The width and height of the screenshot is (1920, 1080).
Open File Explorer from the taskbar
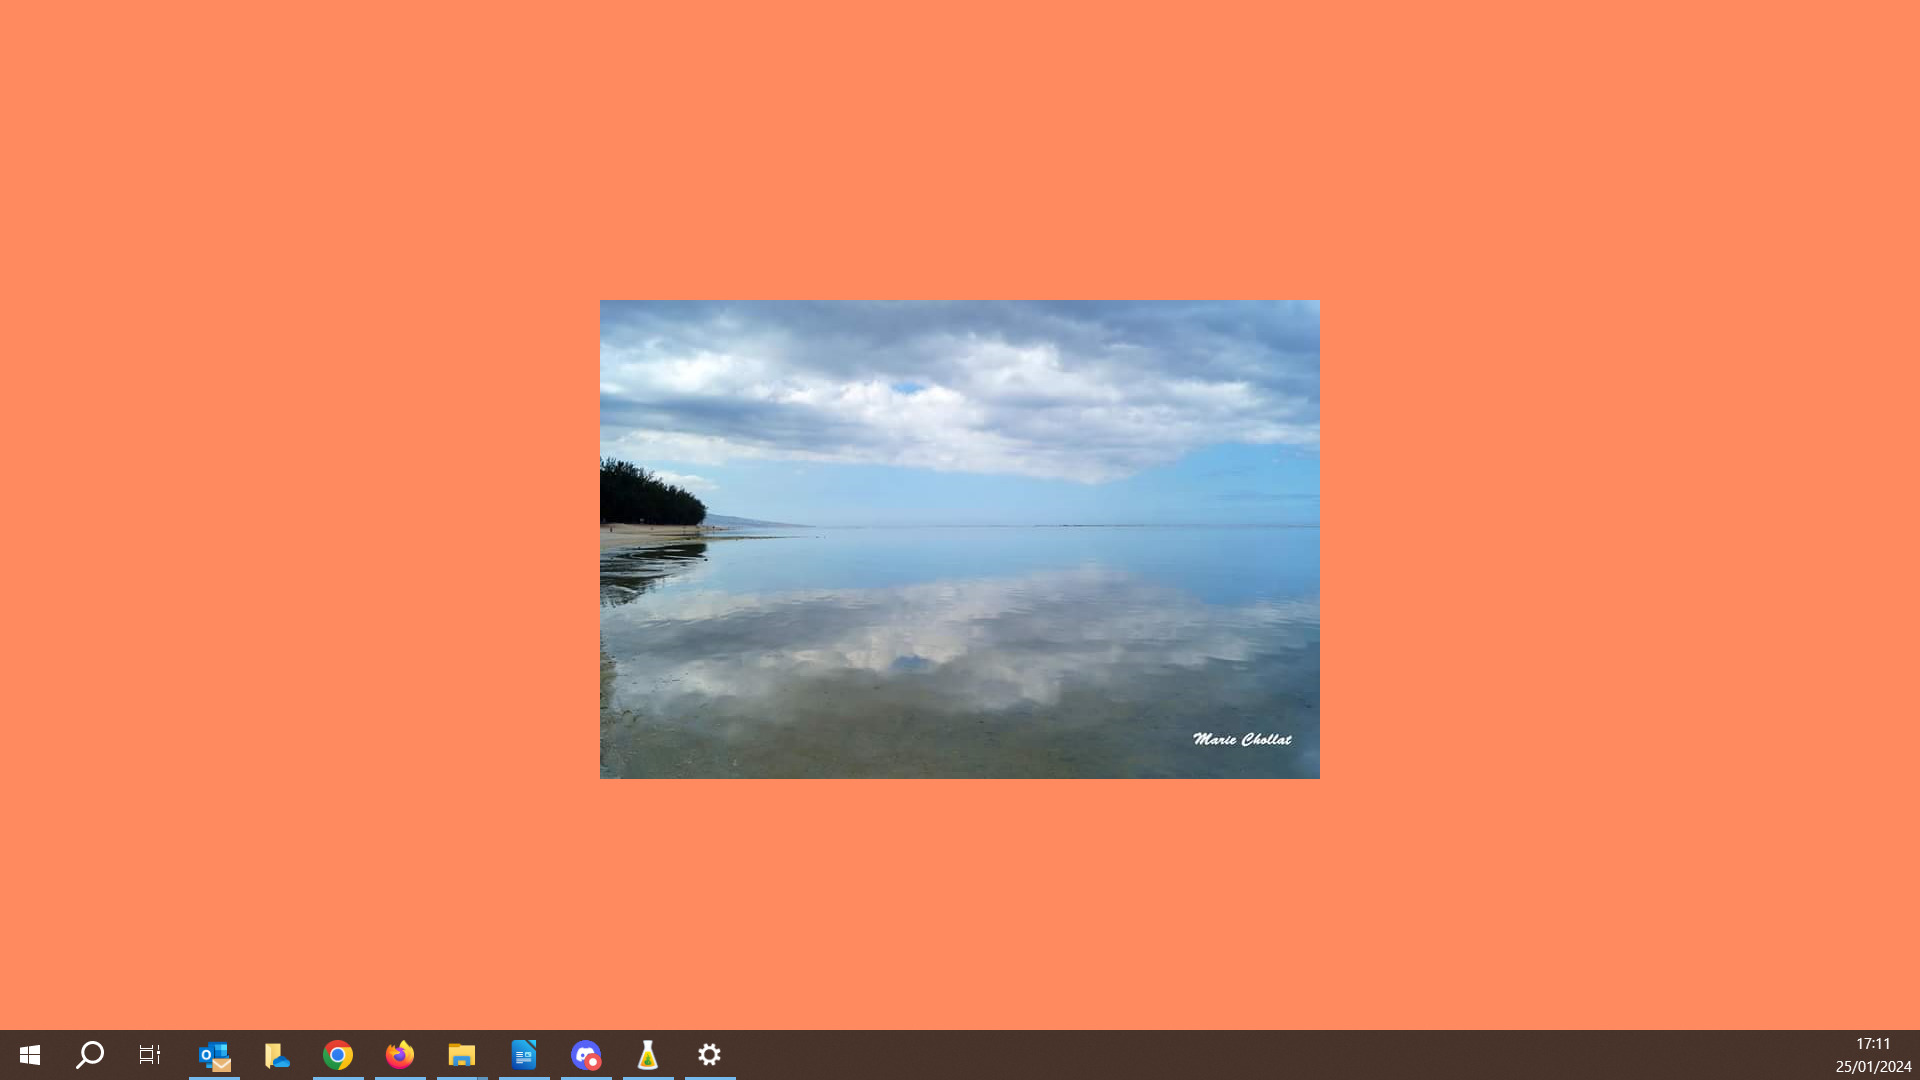point(462,1055)
